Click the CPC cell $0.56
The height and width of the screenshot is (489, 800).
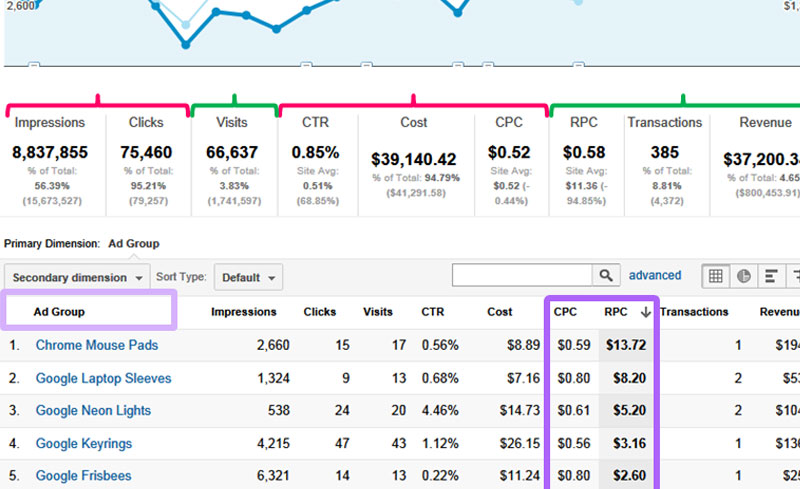tap(574, 444)
